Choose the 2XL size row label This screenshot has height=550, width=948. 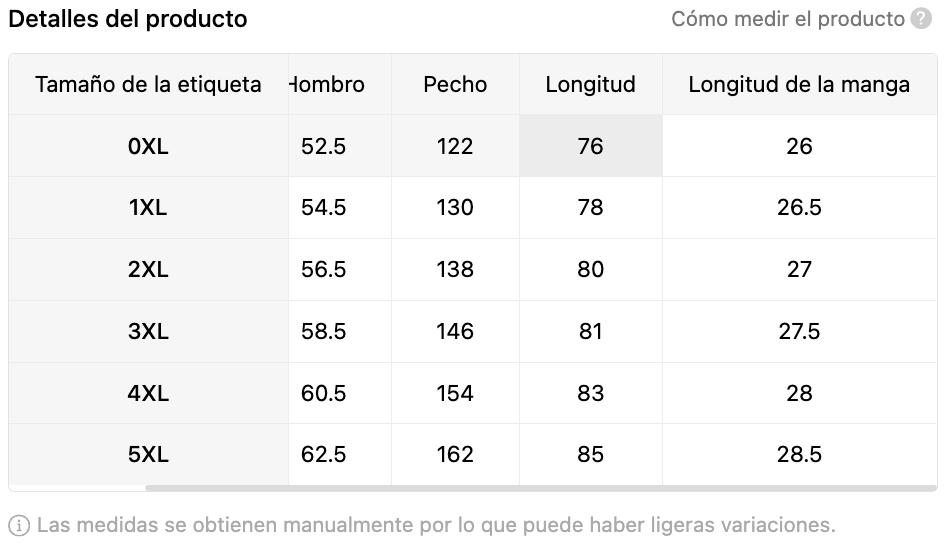point(148,270)
